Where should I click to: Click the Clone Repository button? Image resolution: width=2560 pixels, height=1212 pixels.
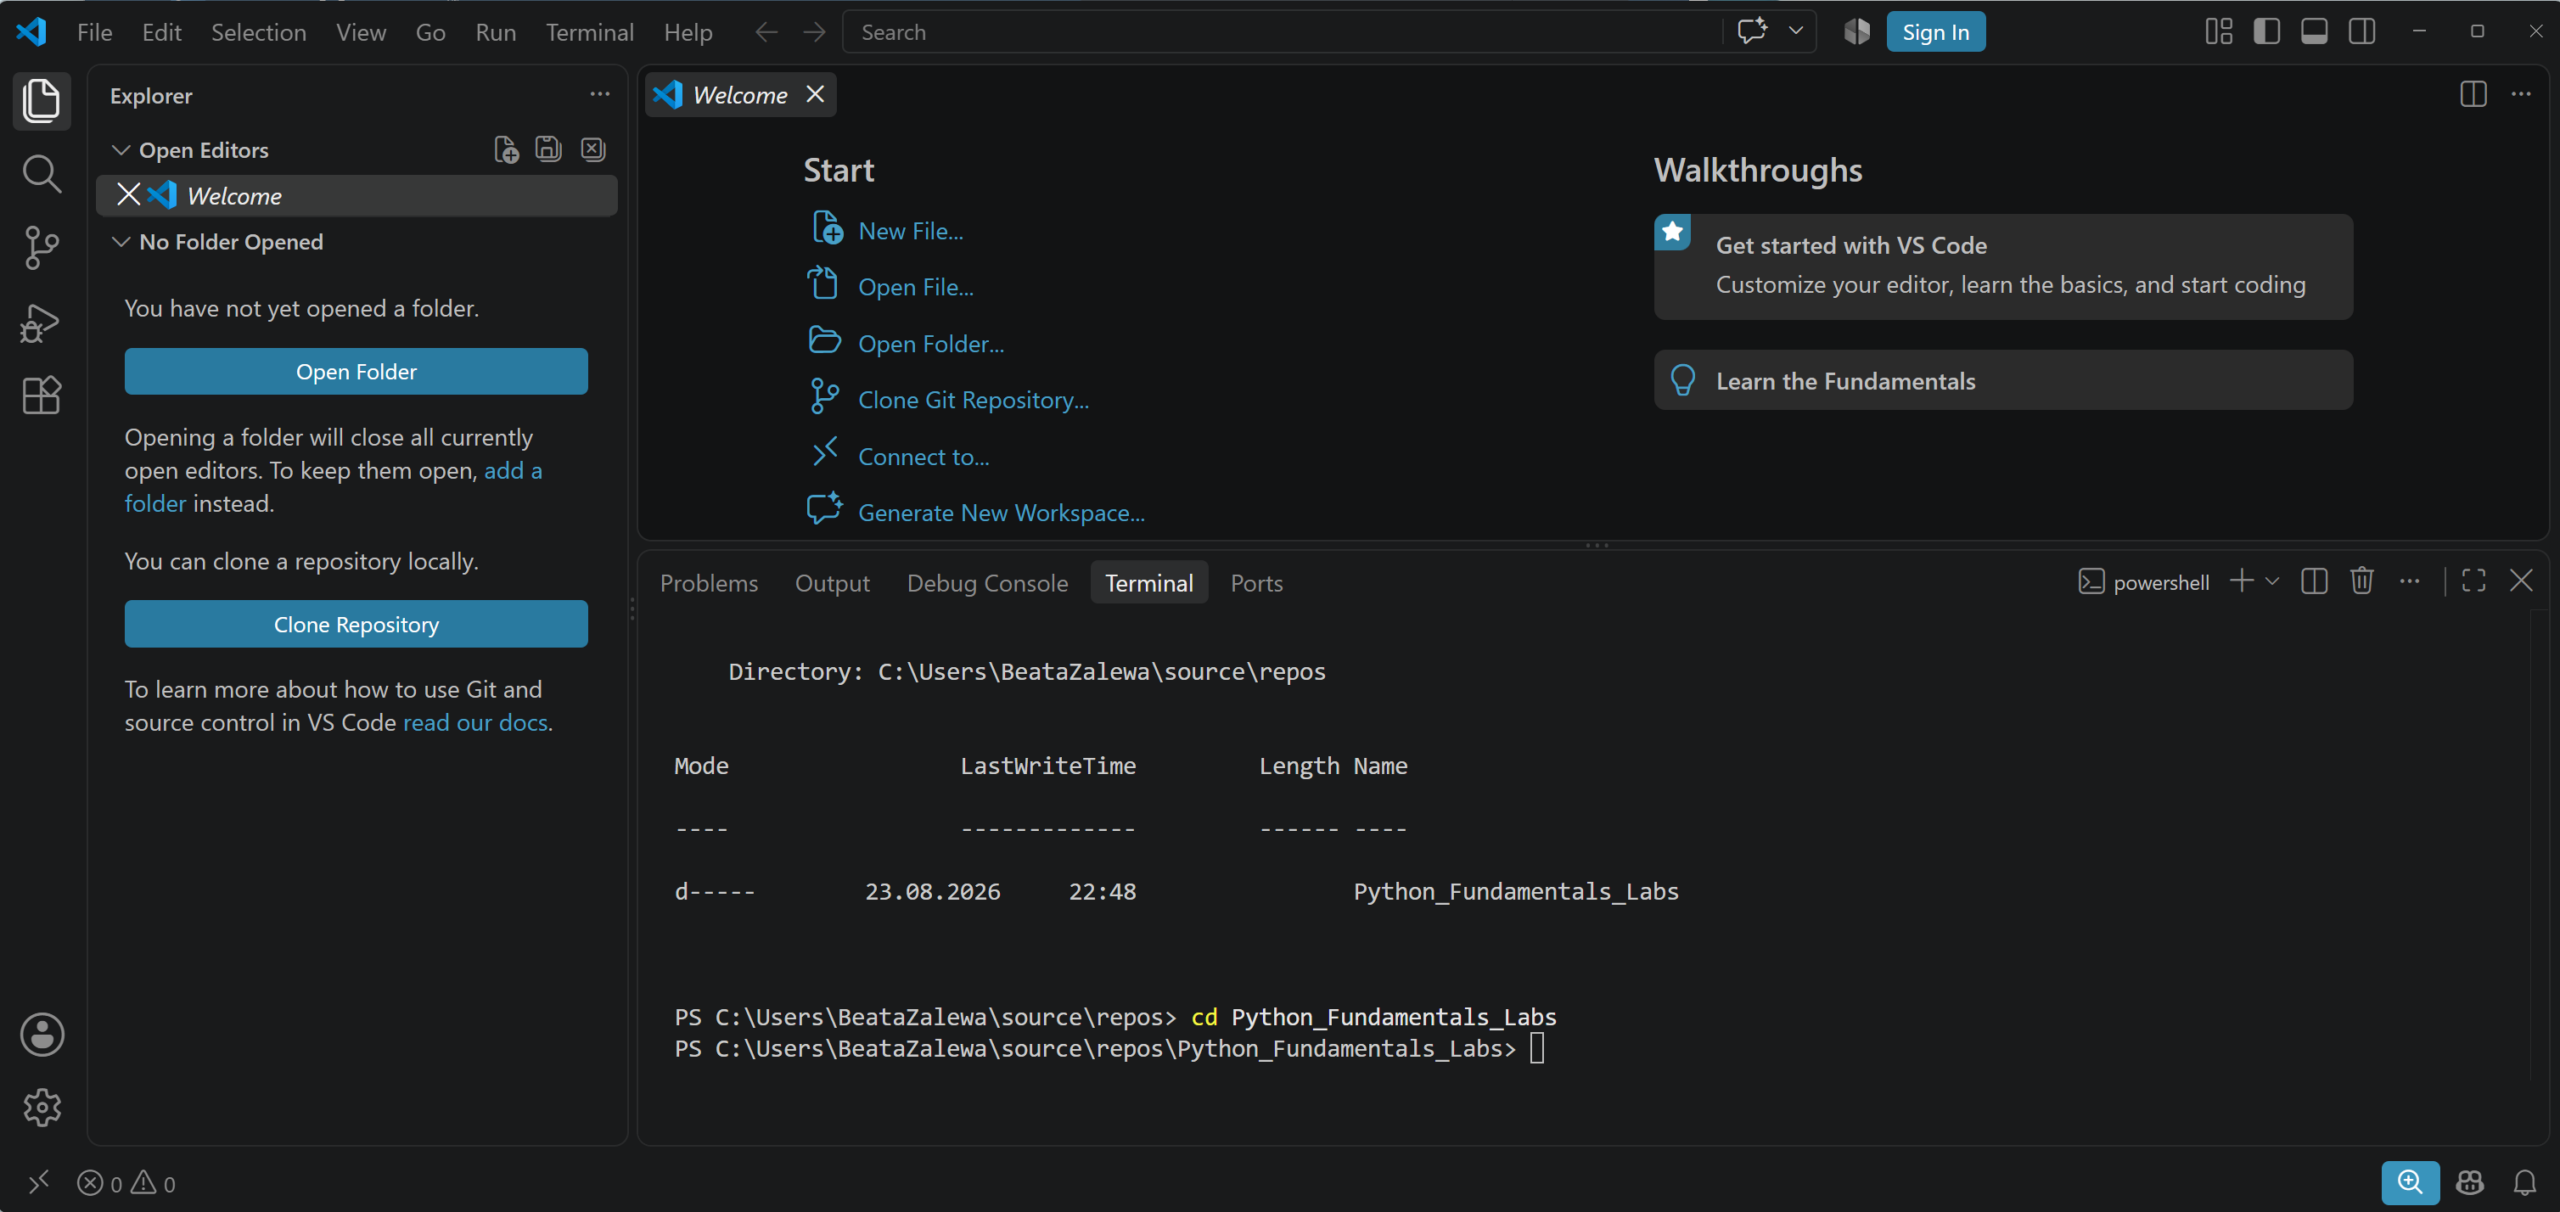[356, 624]
